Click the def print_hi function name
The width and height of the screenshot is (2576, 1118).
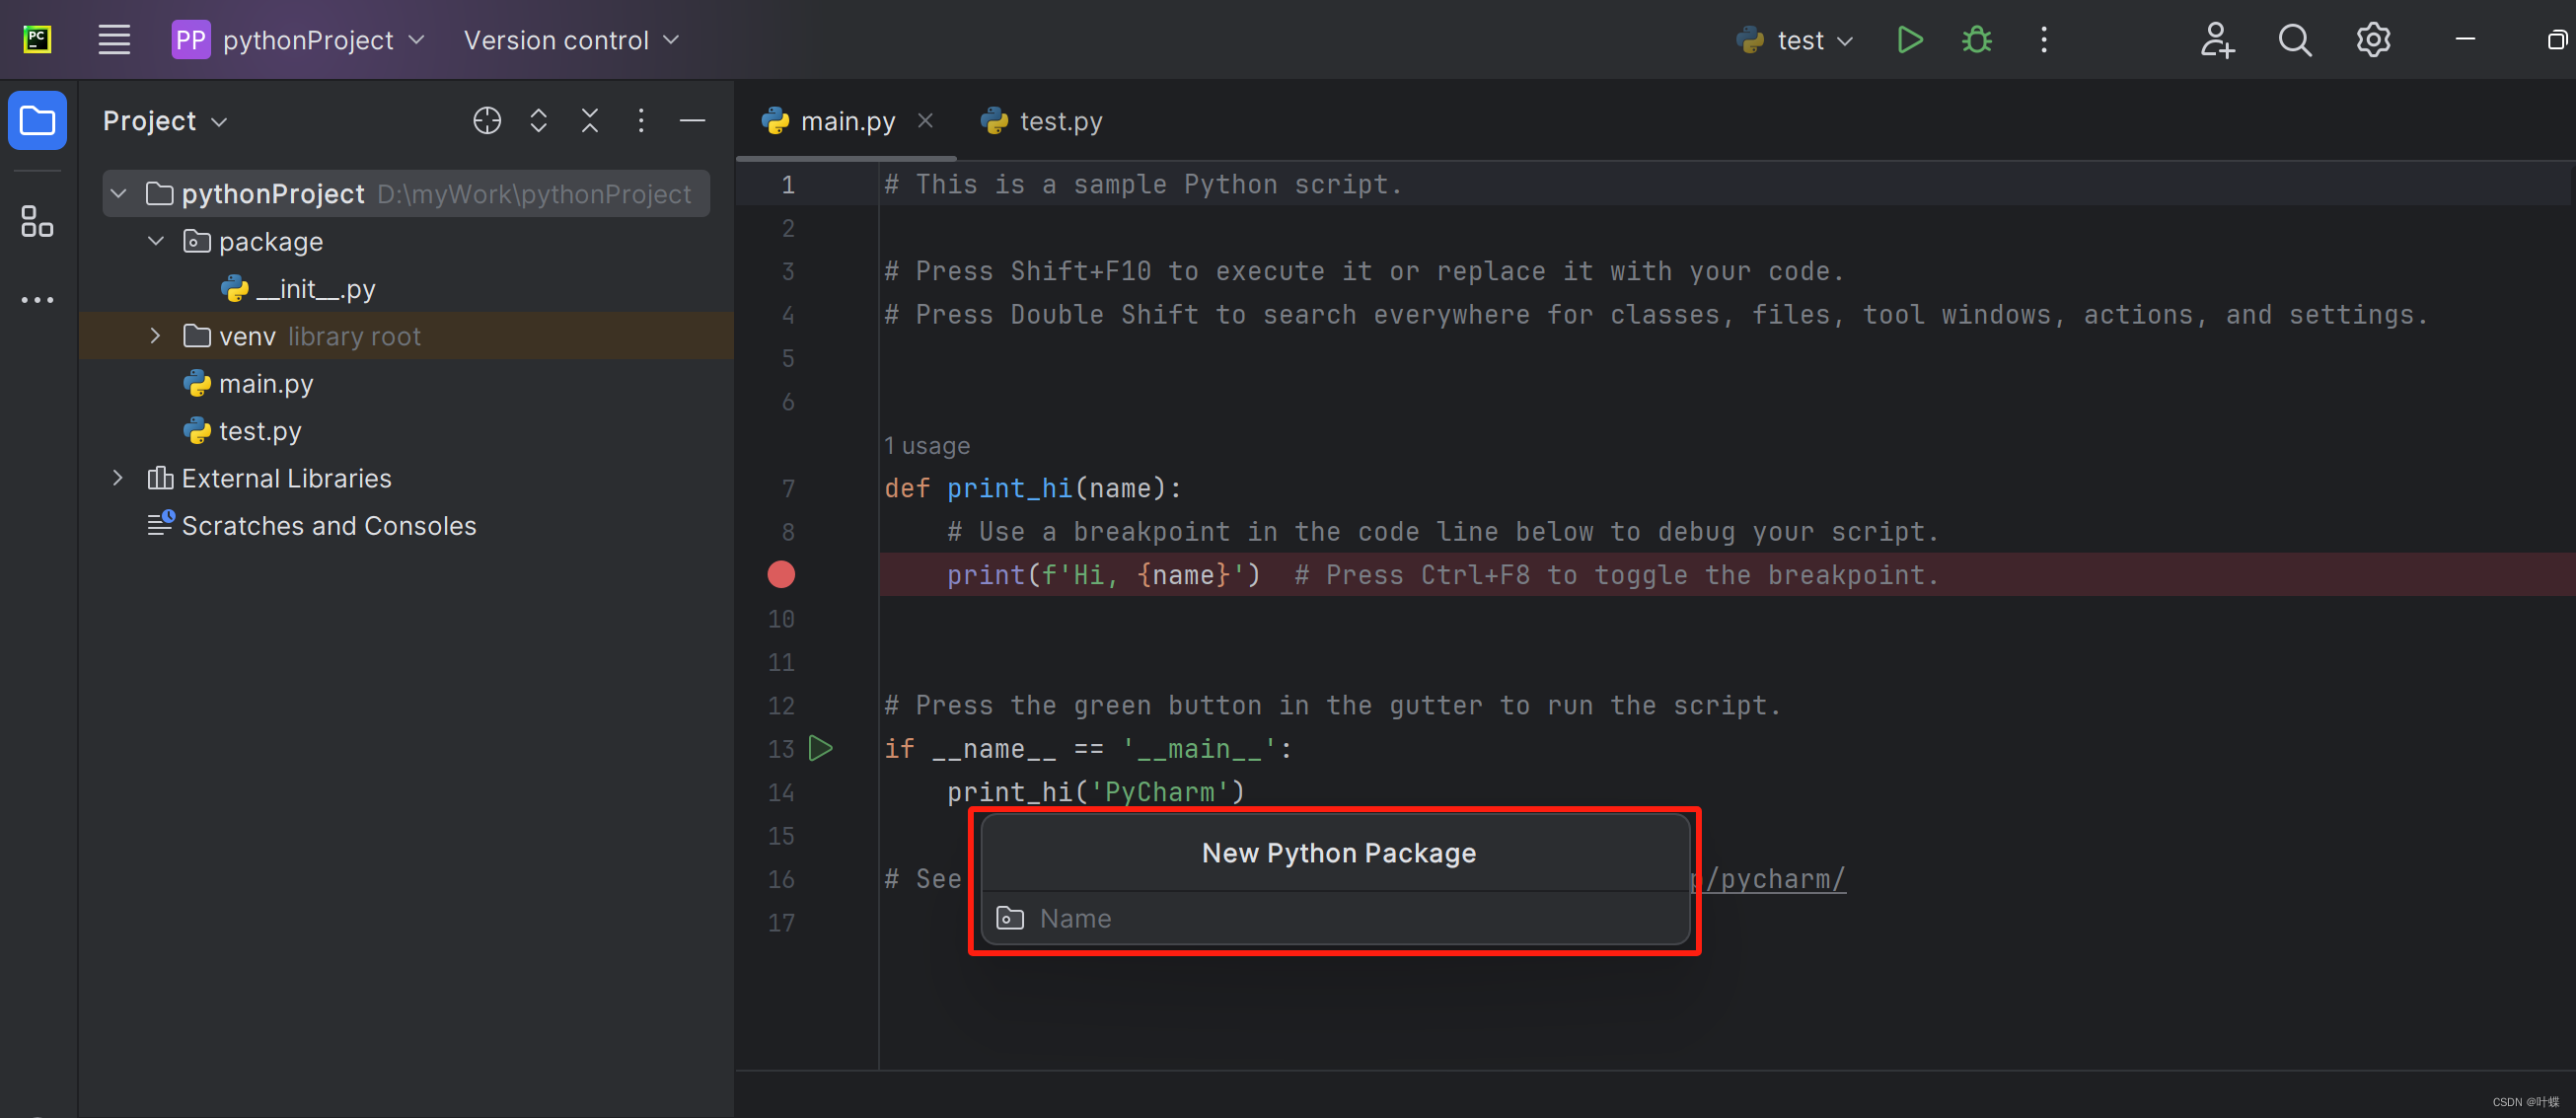tap(1009, 488)
